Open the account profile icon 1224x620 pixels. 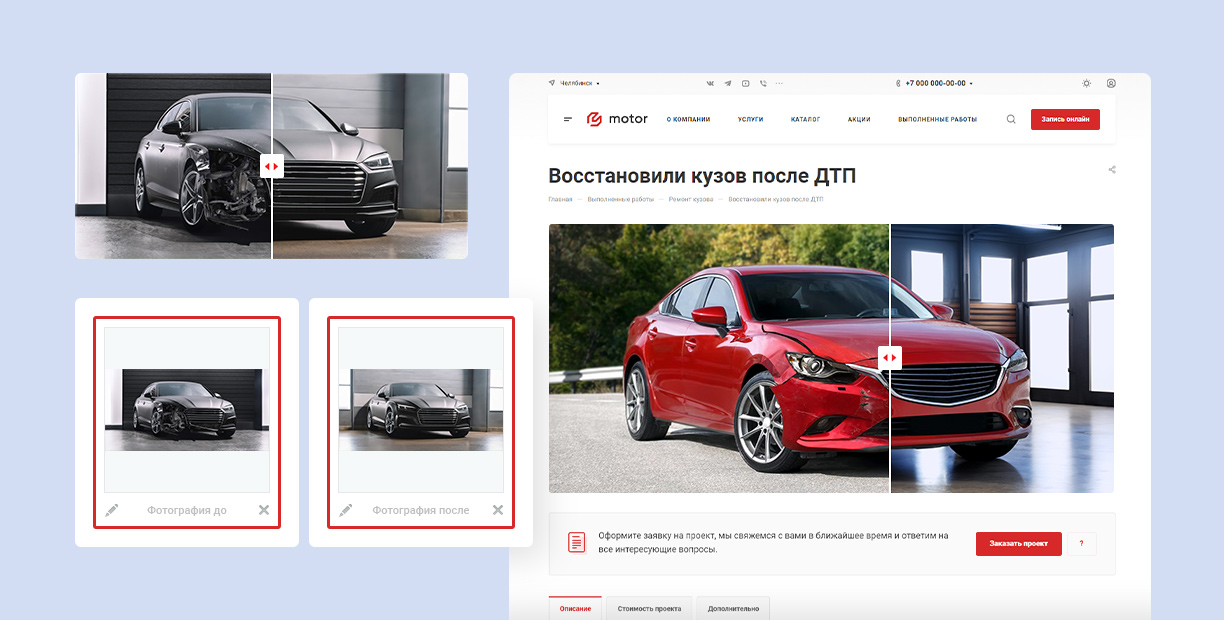coord(1112,83)
